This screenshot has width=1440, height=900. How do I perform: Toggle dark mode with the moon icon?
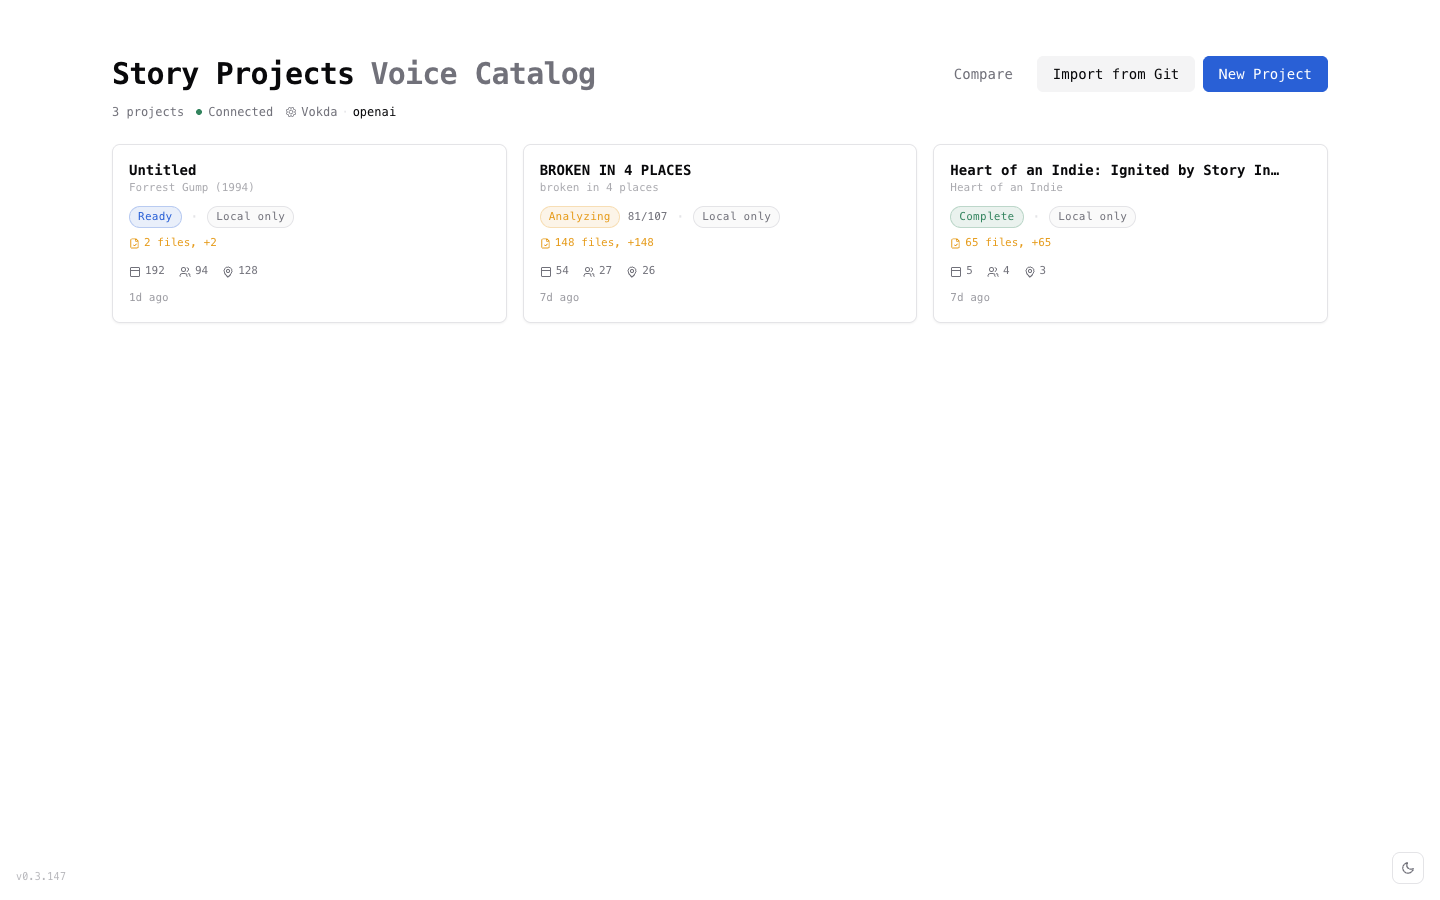(x=1408, y=868)
